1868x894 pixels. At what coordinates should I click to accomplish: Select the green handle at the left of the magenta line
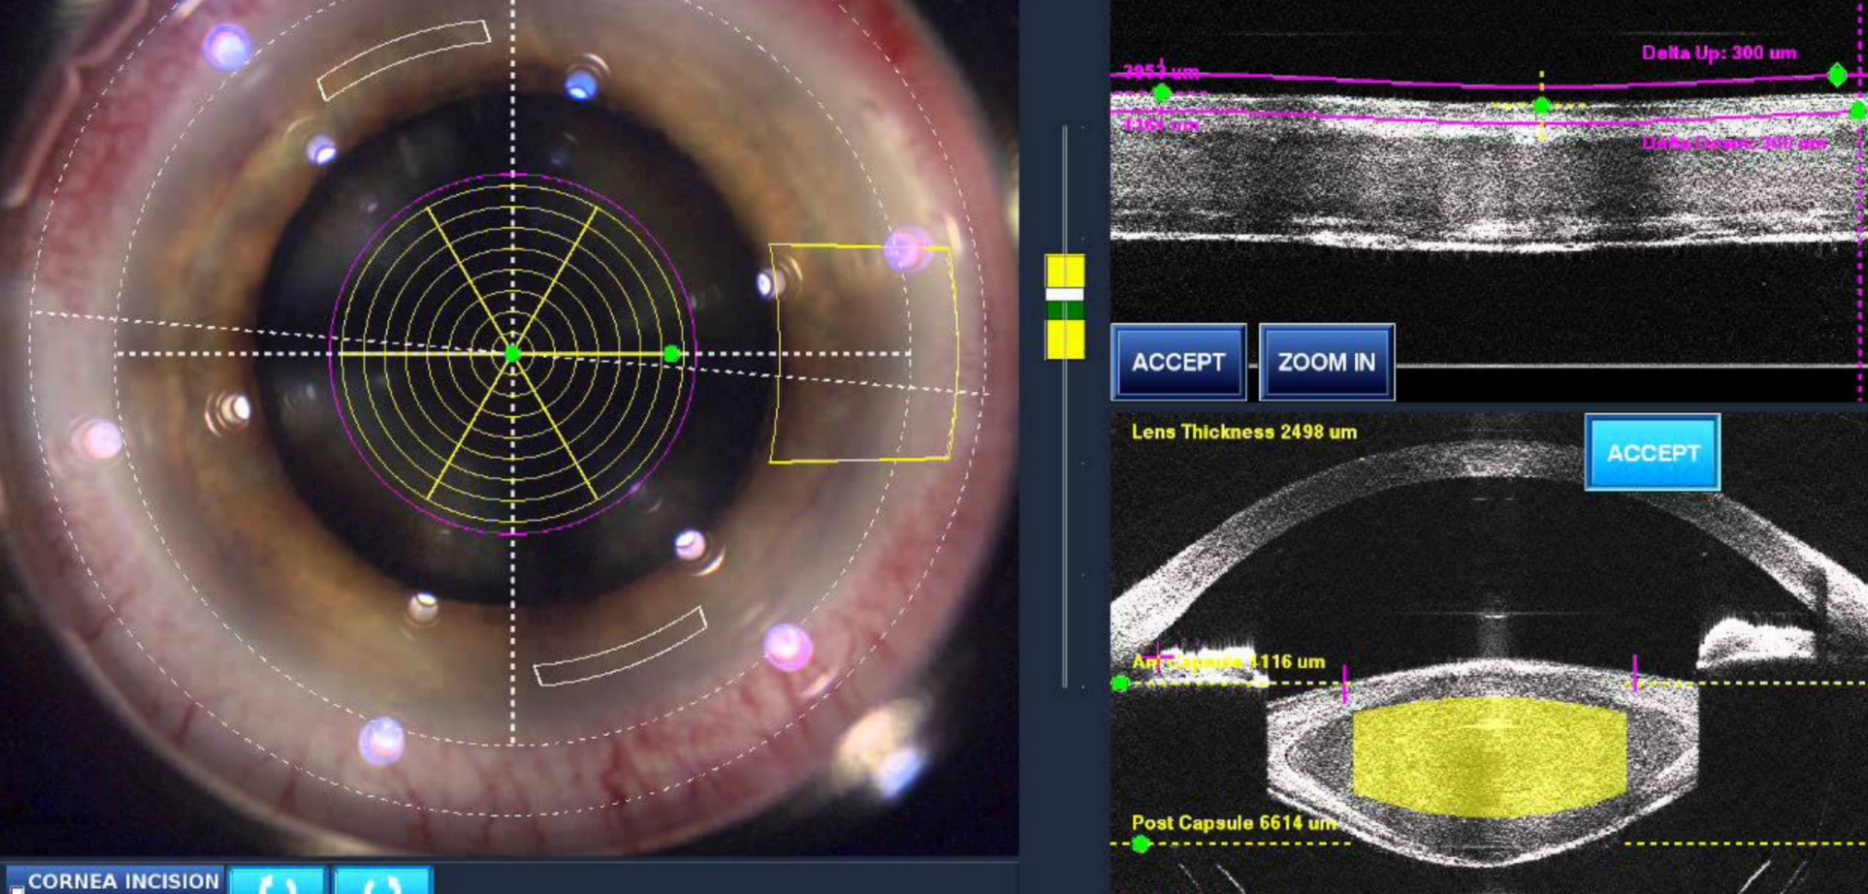point(1161,93)
